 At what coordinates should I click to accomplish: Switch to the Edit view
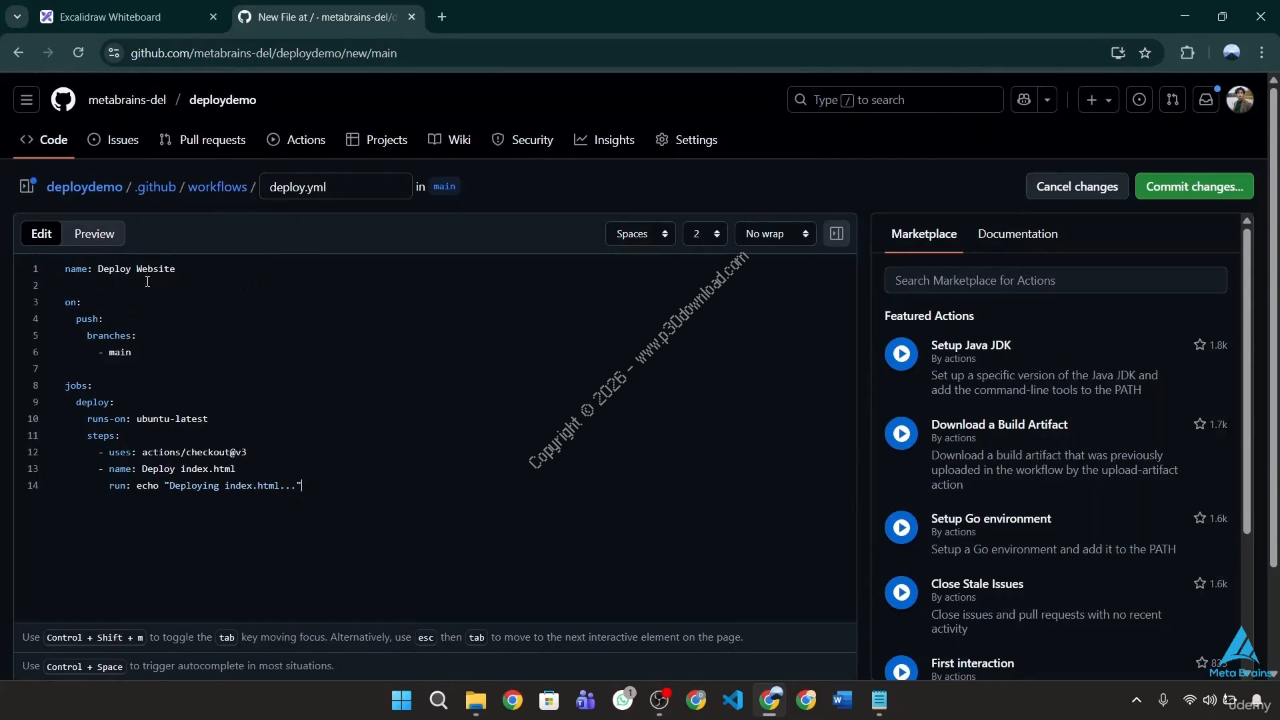[41, 234]
